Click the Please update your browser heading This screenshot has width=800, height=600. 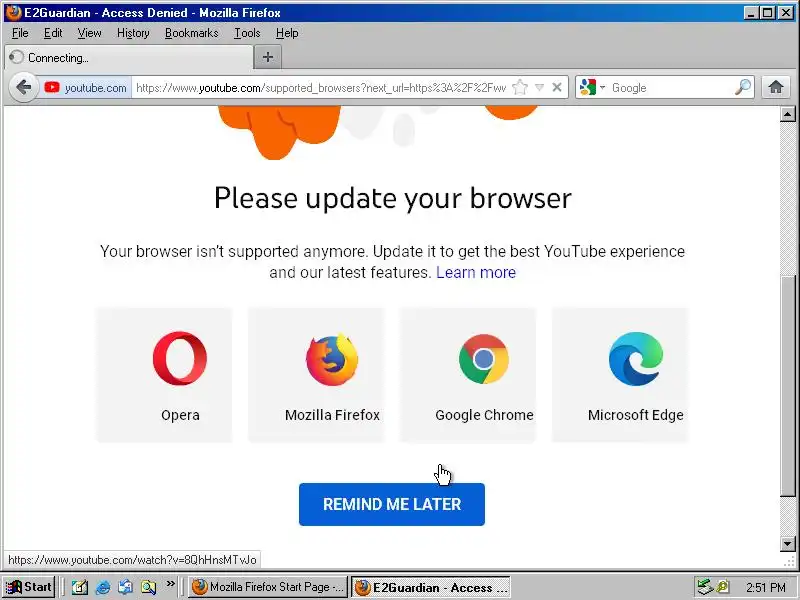coord(392,198)
